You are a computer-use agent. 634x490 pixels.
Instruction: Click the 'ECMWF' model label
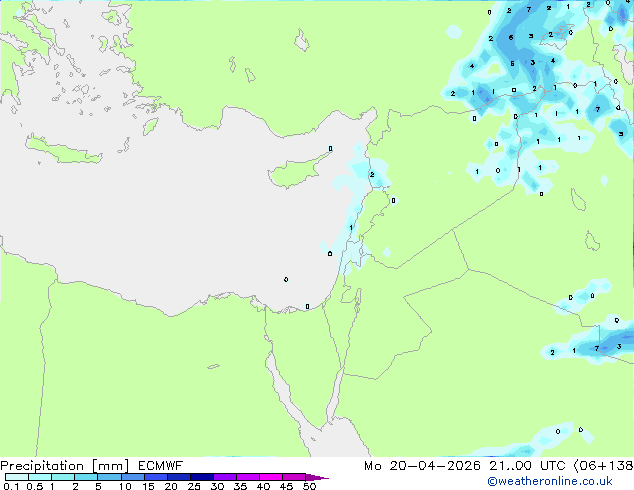(x=161, y=466)
